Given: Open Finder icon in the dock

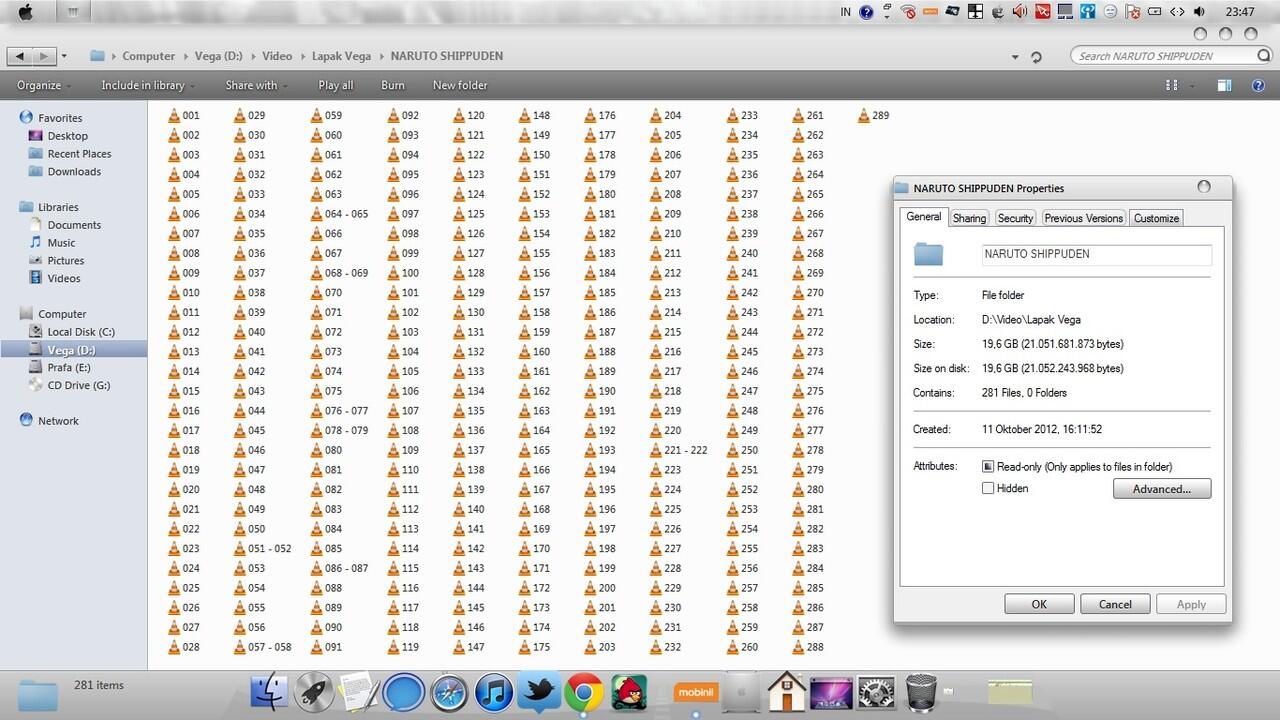Looking at the screenshot, I should [x=268, y=692].
